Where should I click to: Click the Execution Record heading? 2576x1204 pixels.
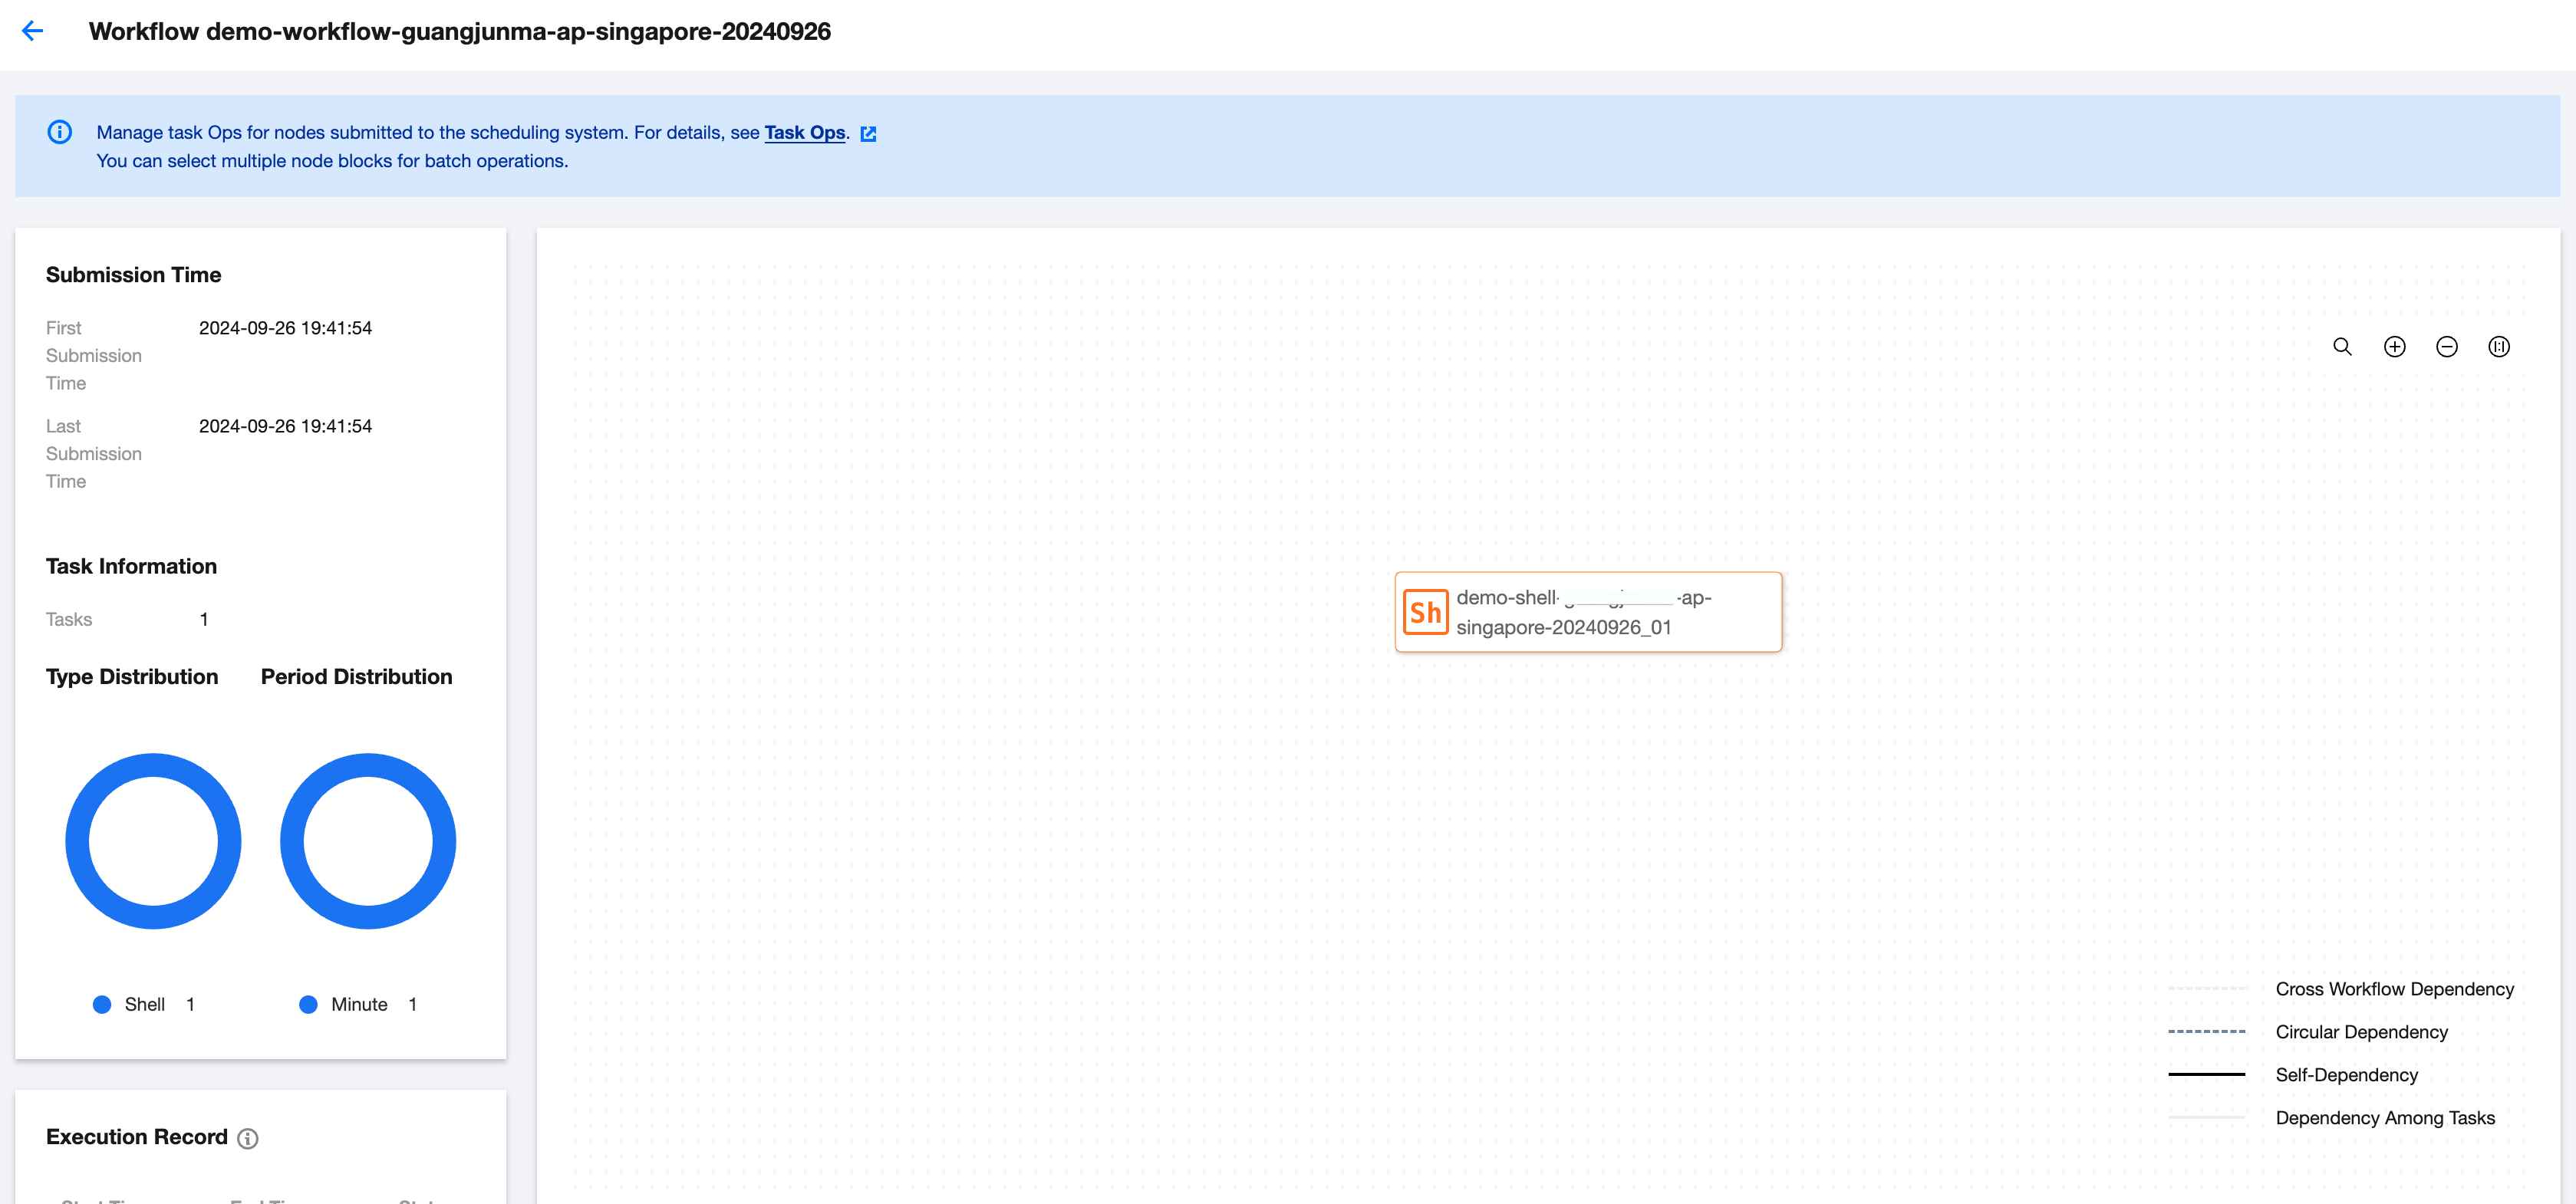(x=137, y=1137)
